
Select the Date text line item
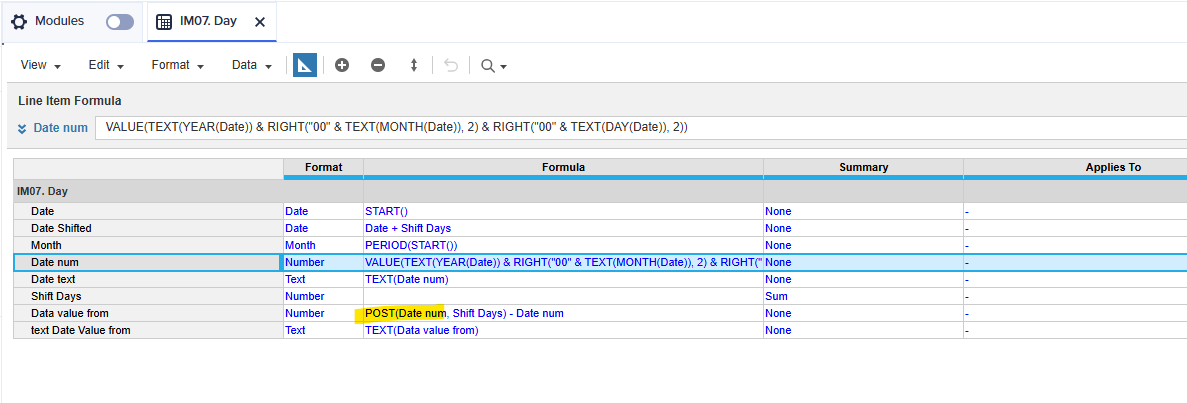click(x=148, y=279)
